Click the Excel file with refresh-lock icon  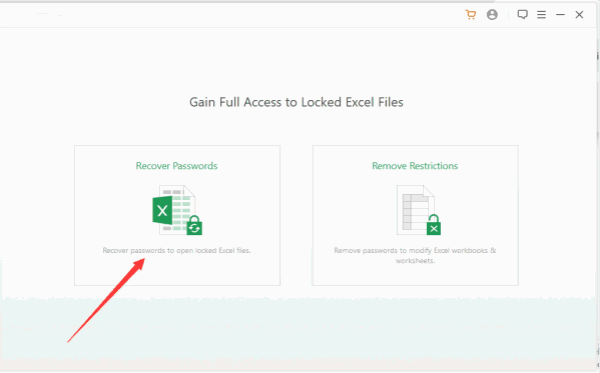tap(177, 210)
